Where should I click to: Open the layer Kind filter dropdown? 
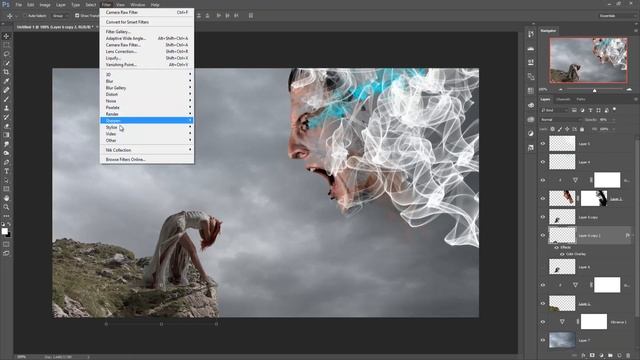click(553, 110)
